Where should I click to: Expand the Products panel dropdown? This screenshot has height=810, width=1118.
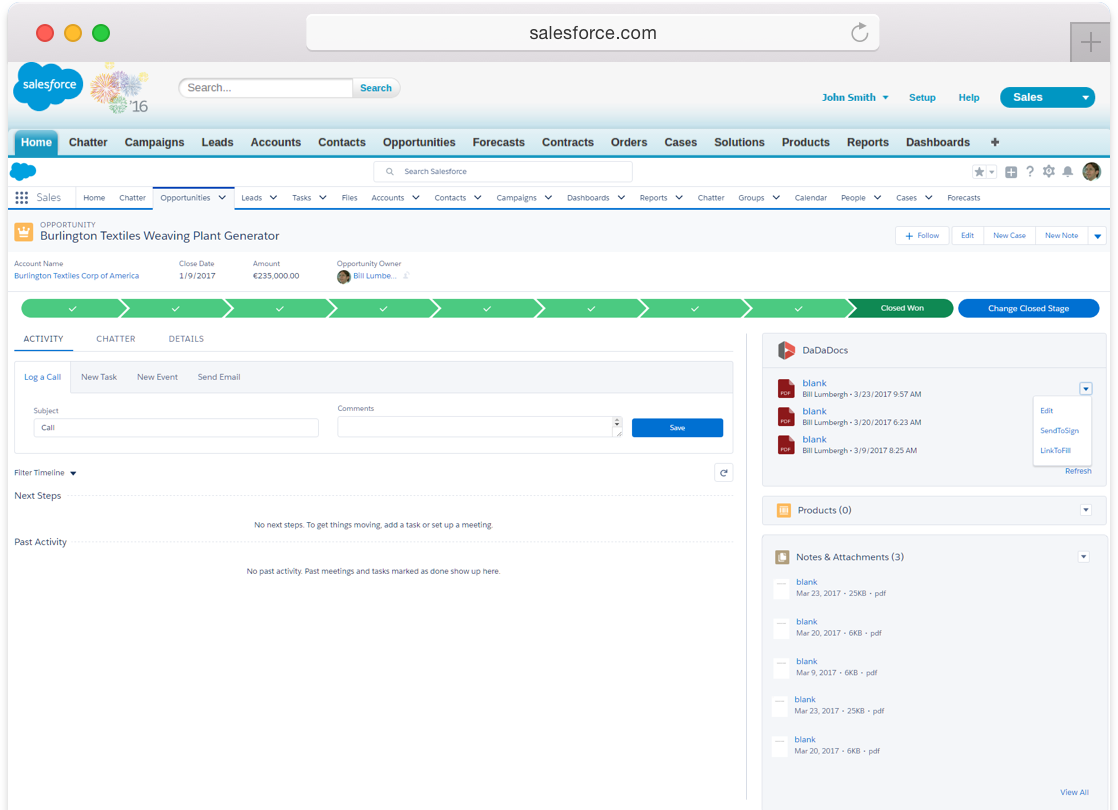point(1085,510)
